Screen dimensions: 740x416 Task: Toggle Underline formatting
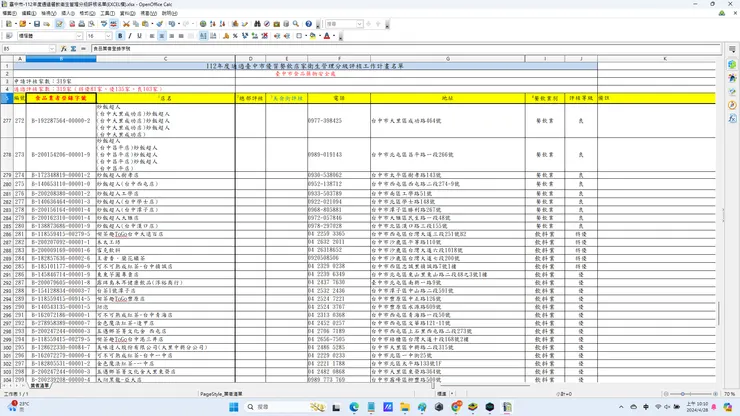tap(139, 36)
